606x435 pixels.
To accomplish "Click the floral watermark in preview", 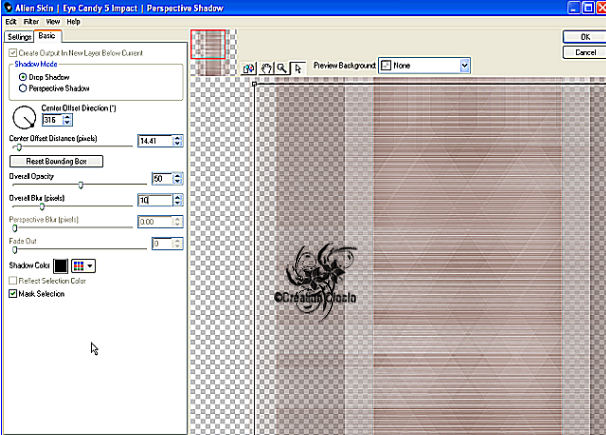I will pyautogui.click(x=316, y=281).
